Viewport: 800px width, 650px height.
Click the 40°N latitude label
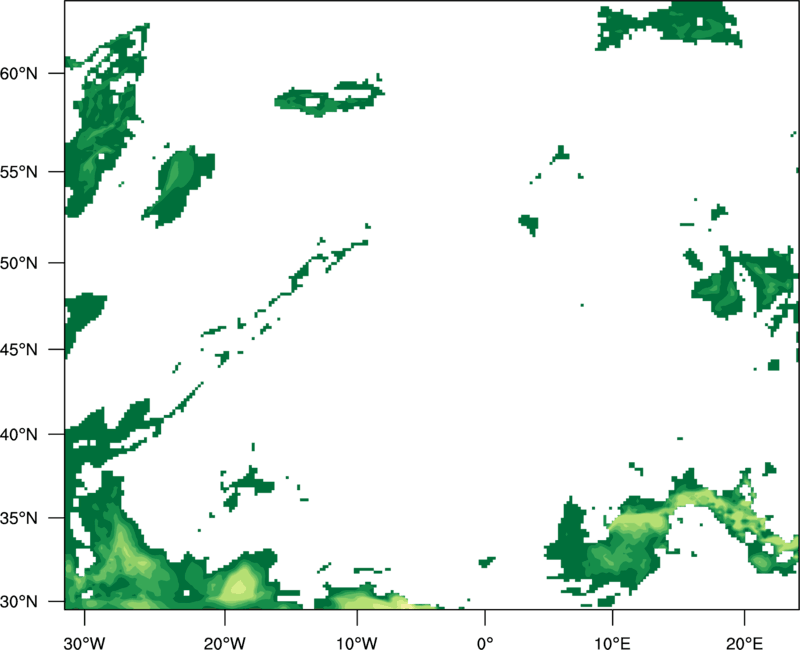(19, 435)
